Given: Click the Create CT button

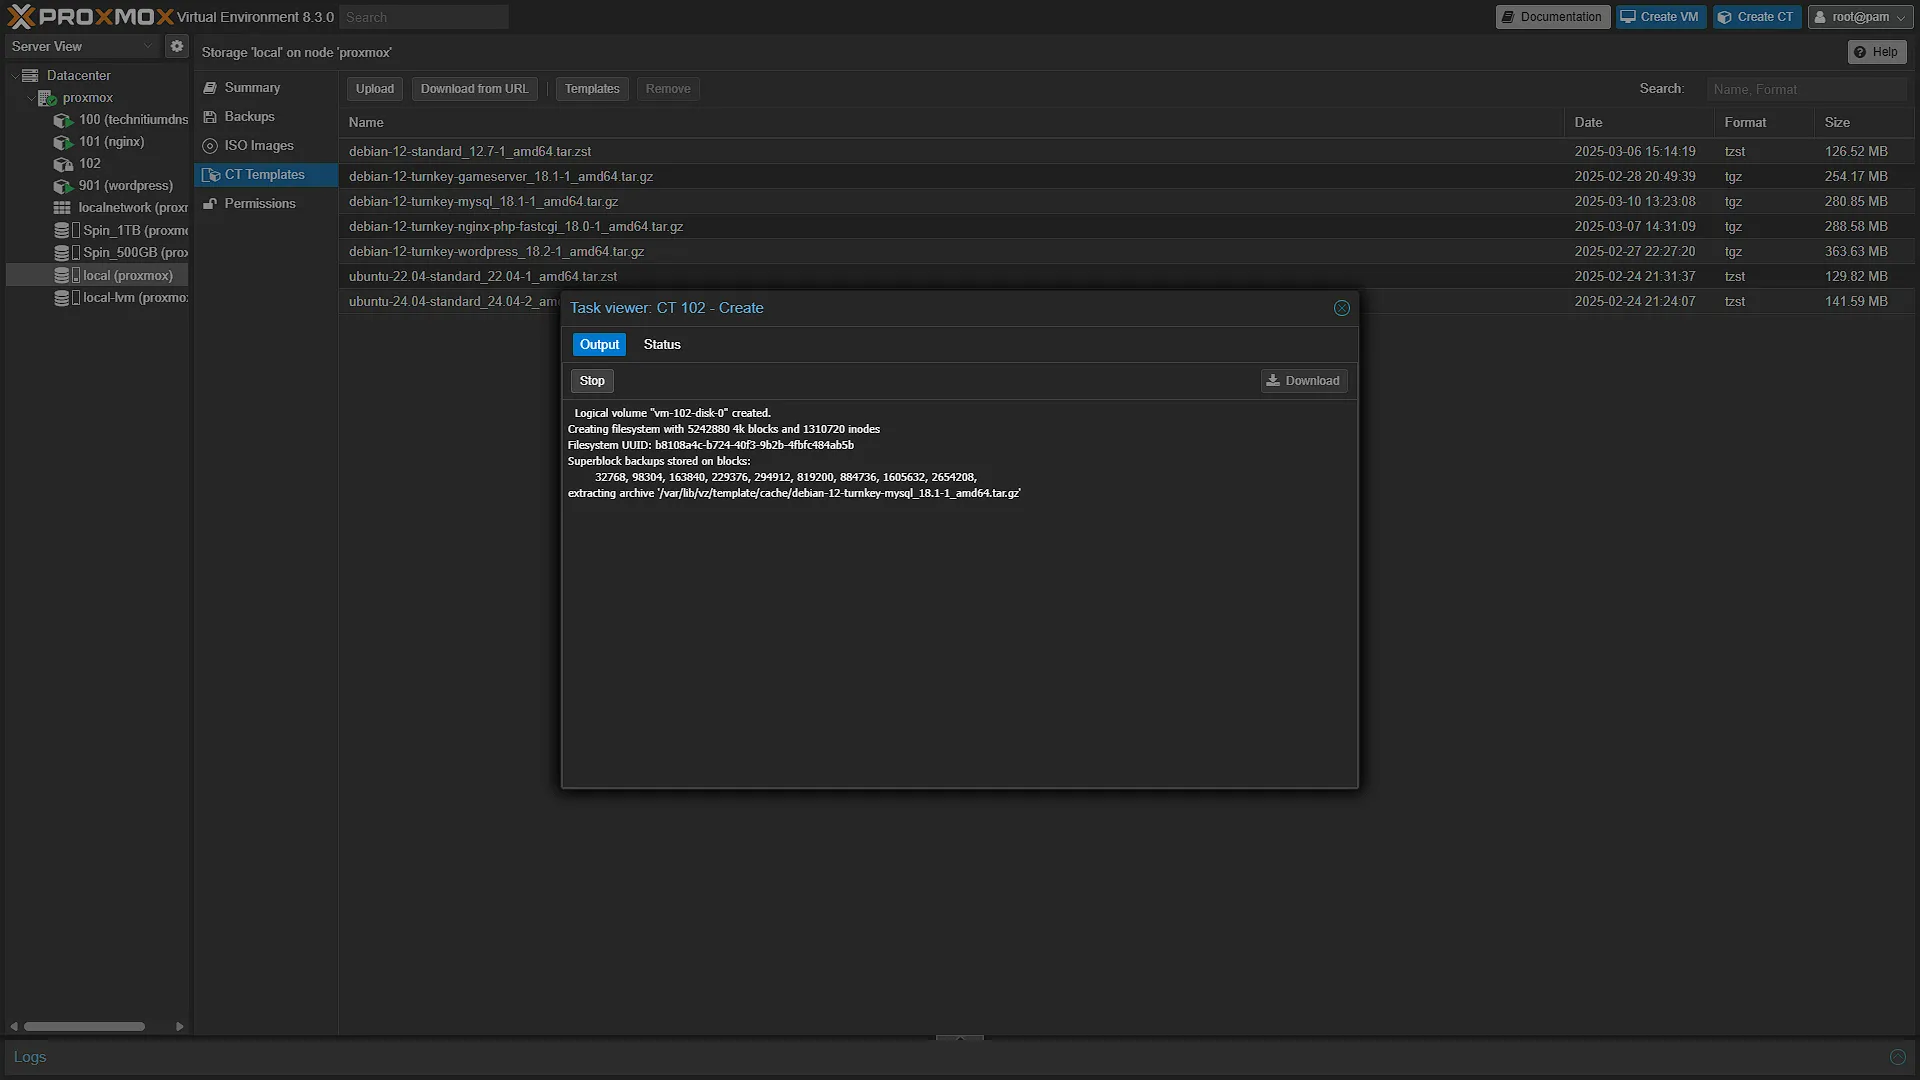Looking at the screenshot, I should tap(1756, 17).
